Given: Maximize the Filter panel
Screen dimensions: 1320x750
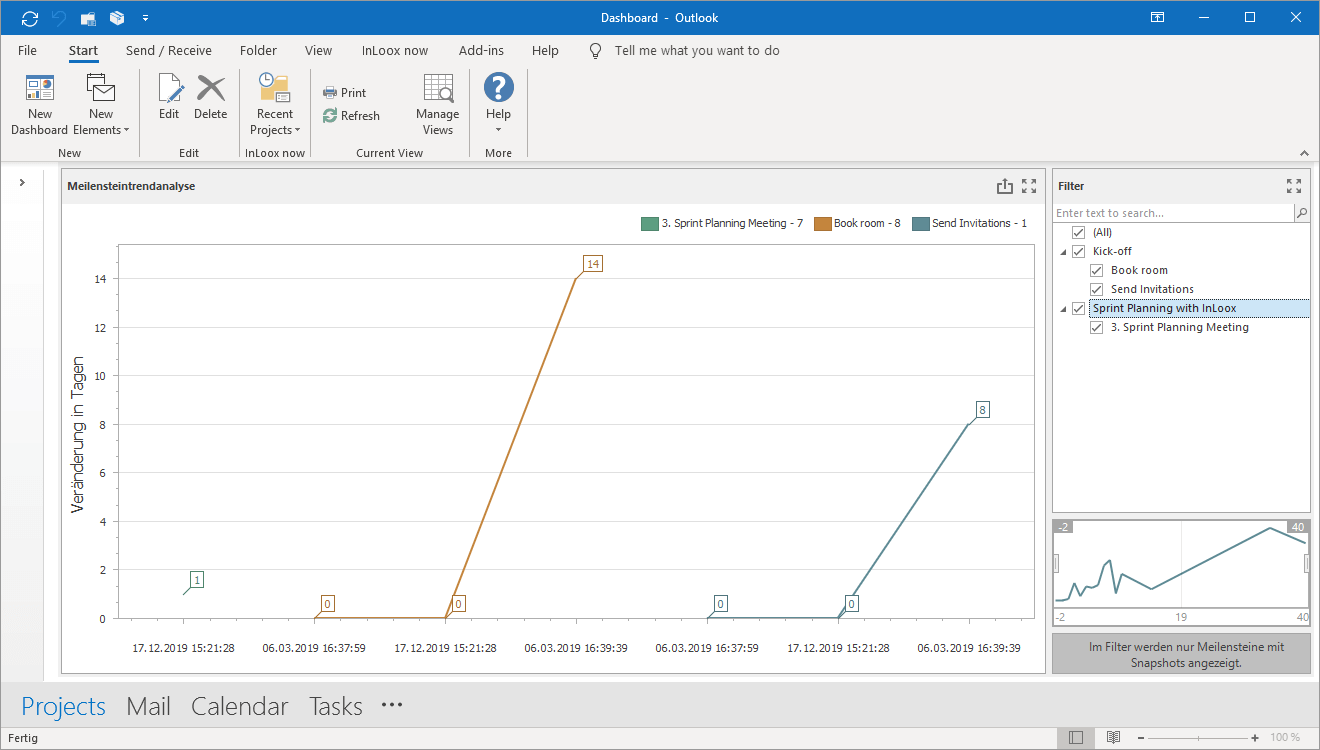Looking at the screenshot, I should 1294,186.
